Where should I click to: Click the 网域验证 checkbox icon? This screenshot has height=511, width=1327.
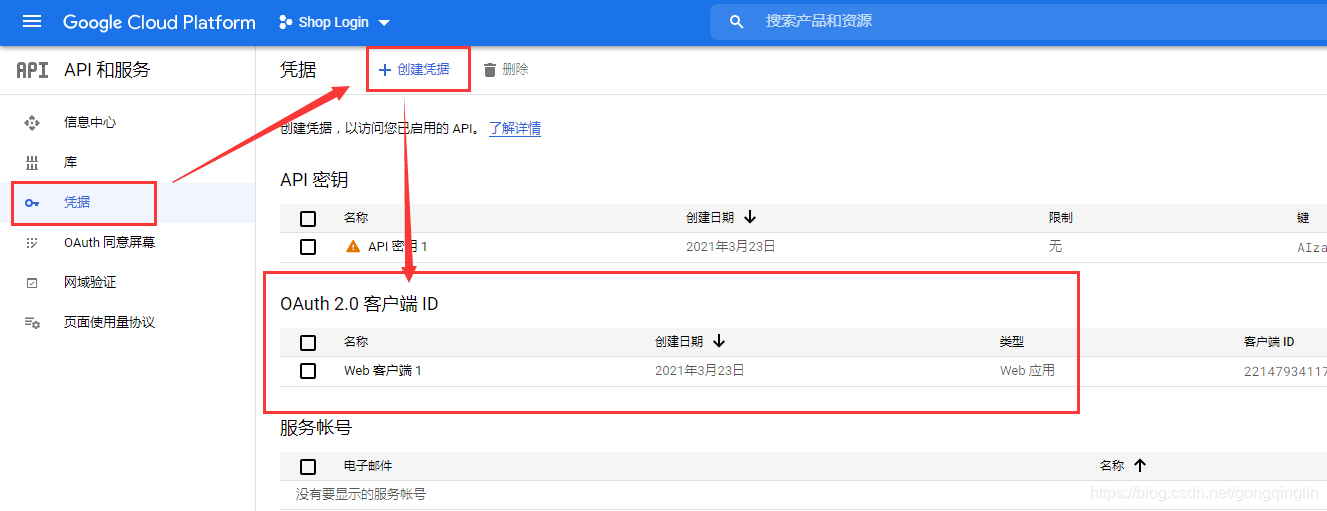pyautogui.click(x=32, y=283)
